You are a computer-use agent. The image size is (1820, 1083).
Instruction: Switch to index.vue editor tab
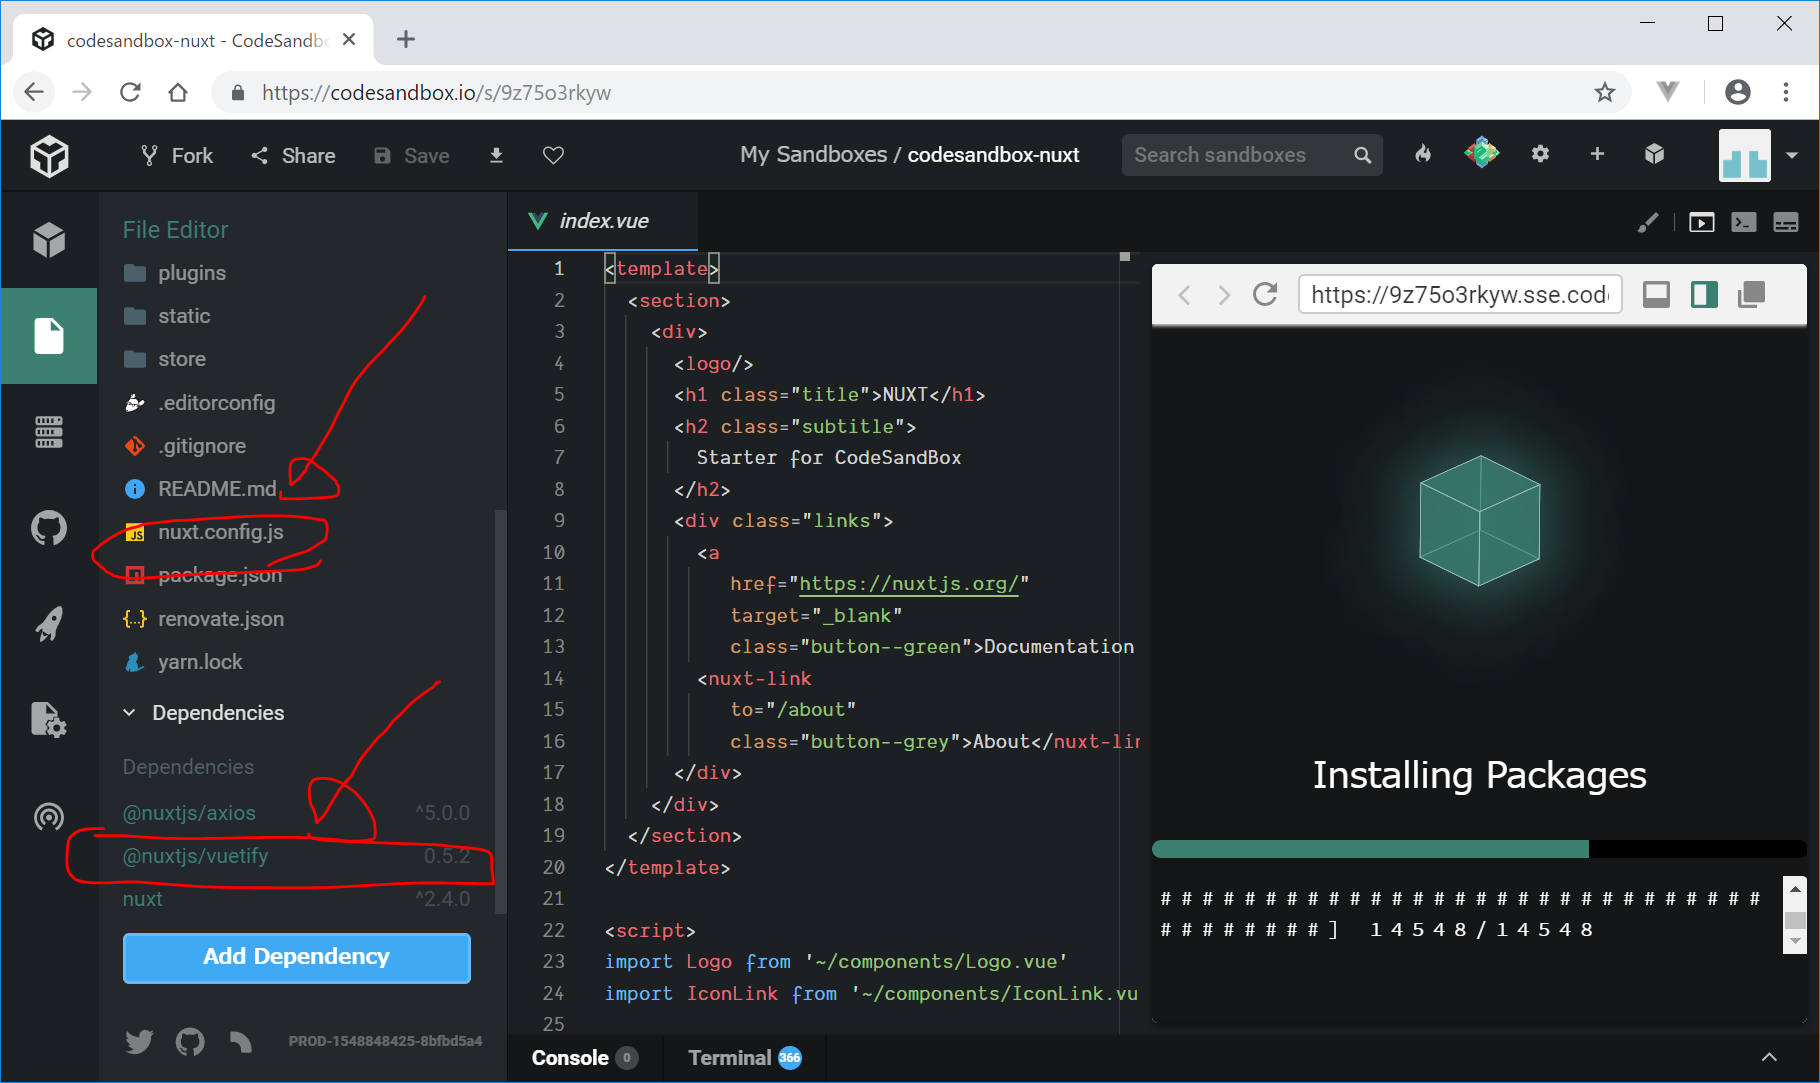(x=603, y=221)
